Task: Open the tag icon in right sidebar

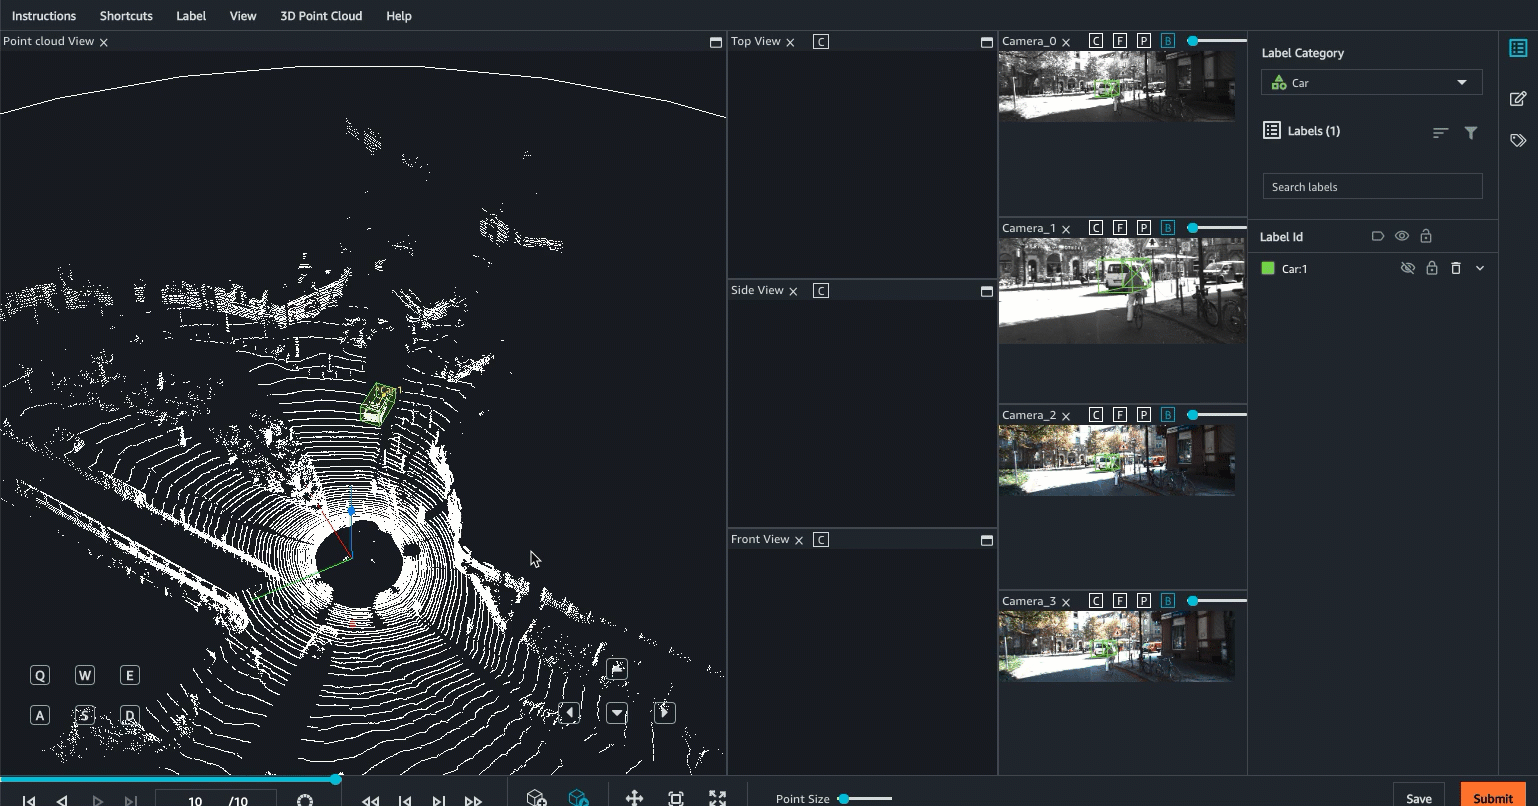Action: click(x=1518, y=141)
